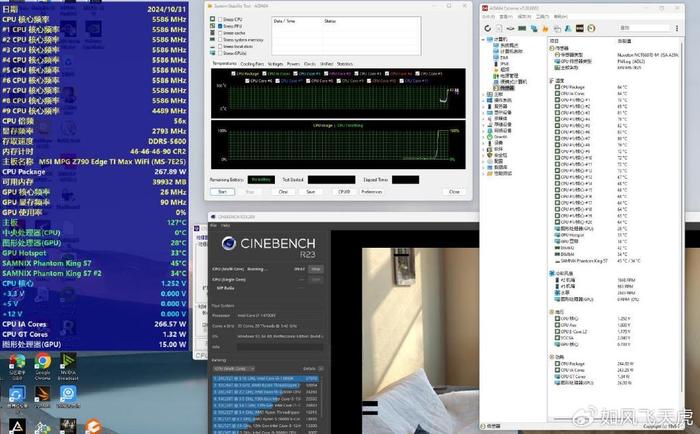This screenshot has width=700, height=434.
Task: Enable the Stress GPU(s) checkbox
Action: pos(220,53)
